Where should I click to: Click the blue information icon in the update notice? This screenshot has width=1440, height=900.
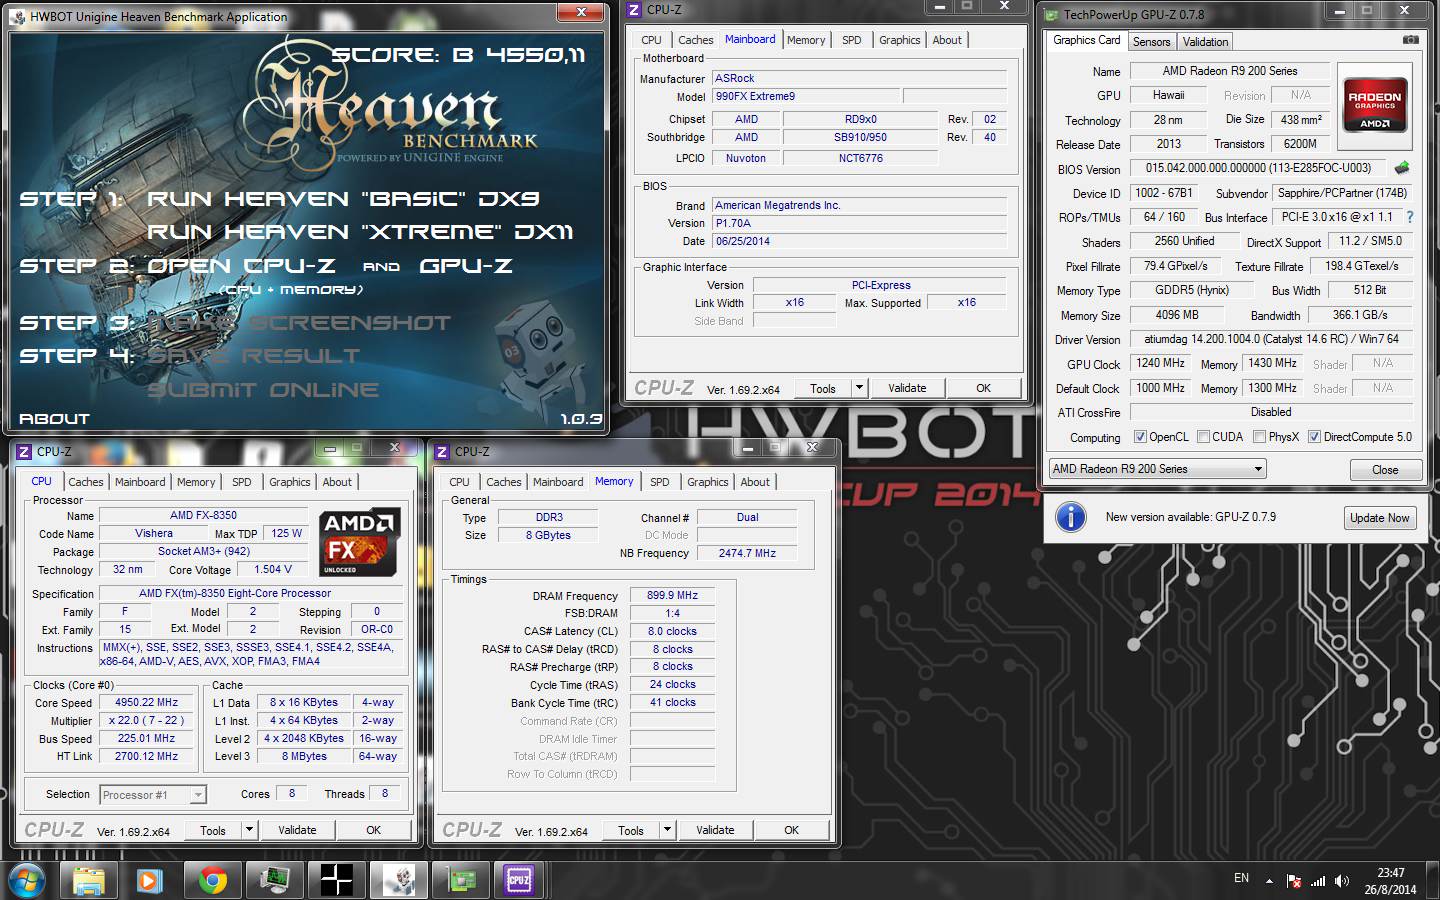click(1071, 517)
